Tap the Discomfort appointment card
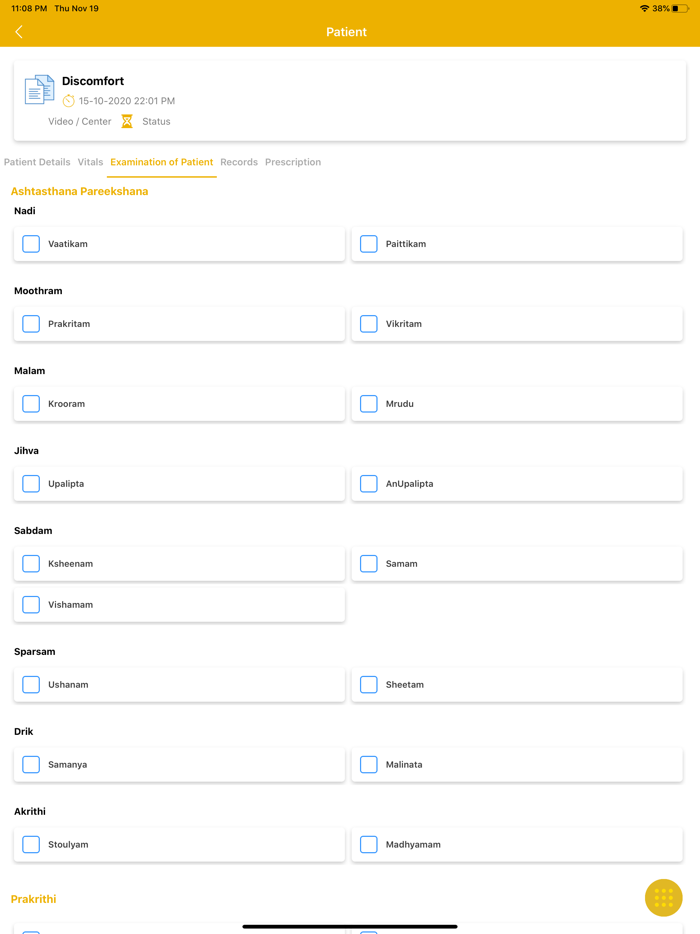Screen dimensions: 700x934 pos(400,100)
